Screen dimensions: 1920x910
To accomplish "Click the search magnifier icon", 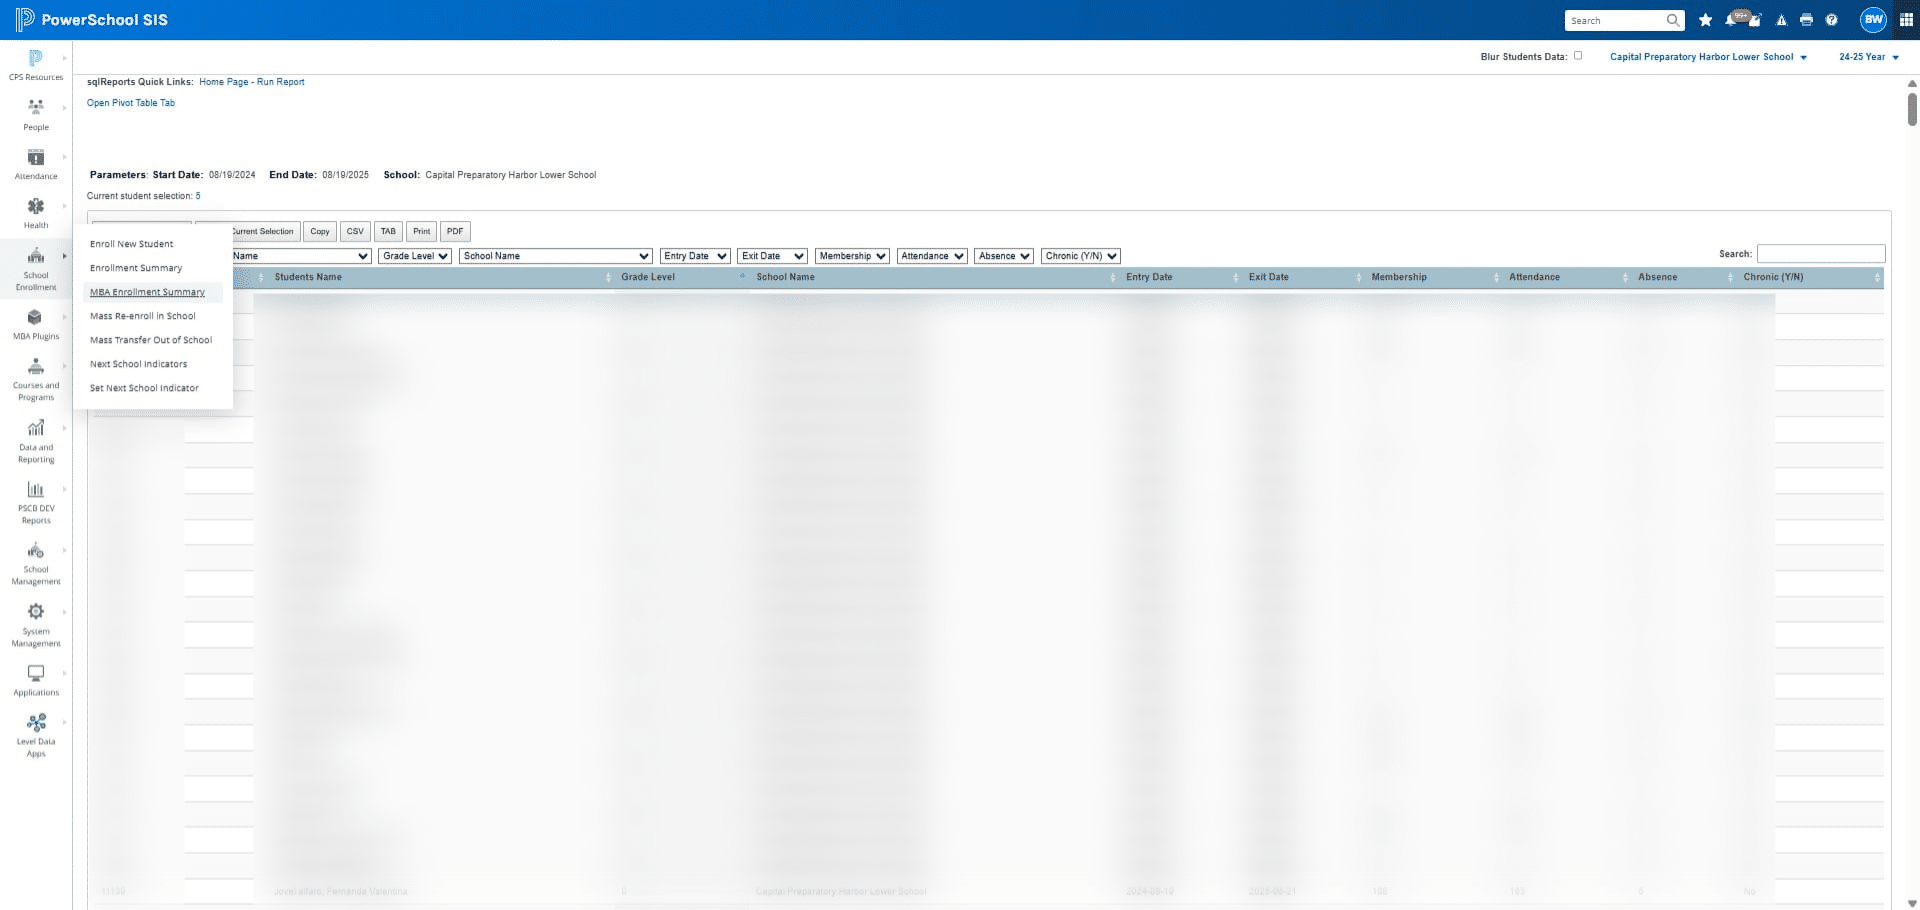I will click(1672, 20).
